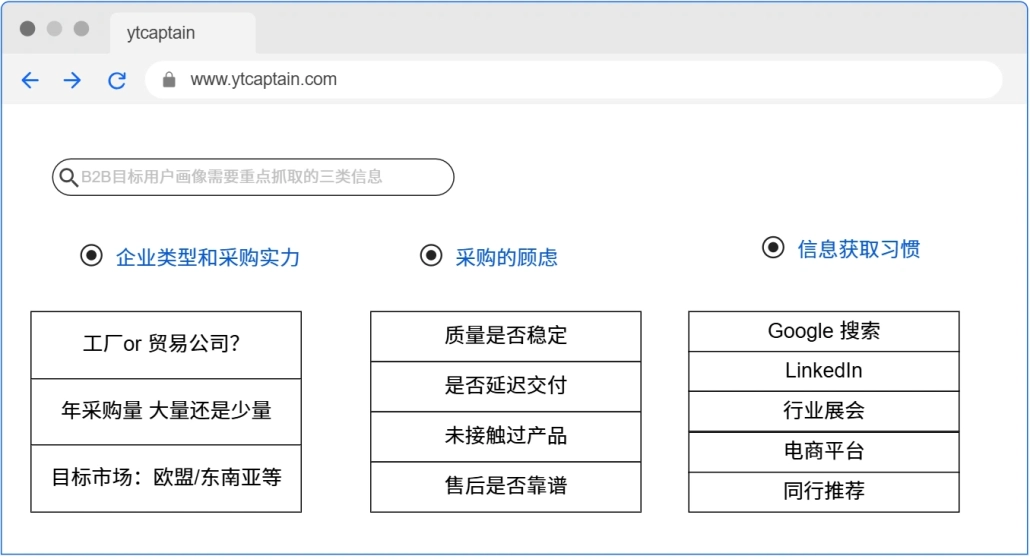Click the 是否延迟交付 row

(x=505, y=386)
